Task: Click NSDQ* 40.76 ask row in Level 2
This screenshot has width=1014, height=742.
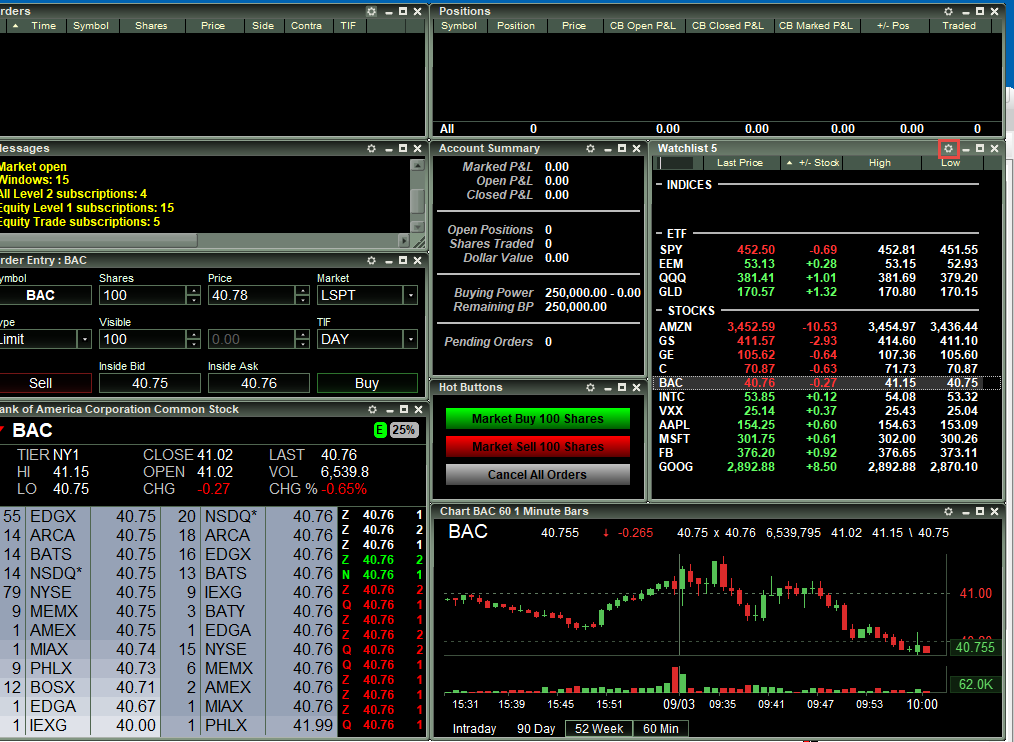Action: [x=248, y=516]
